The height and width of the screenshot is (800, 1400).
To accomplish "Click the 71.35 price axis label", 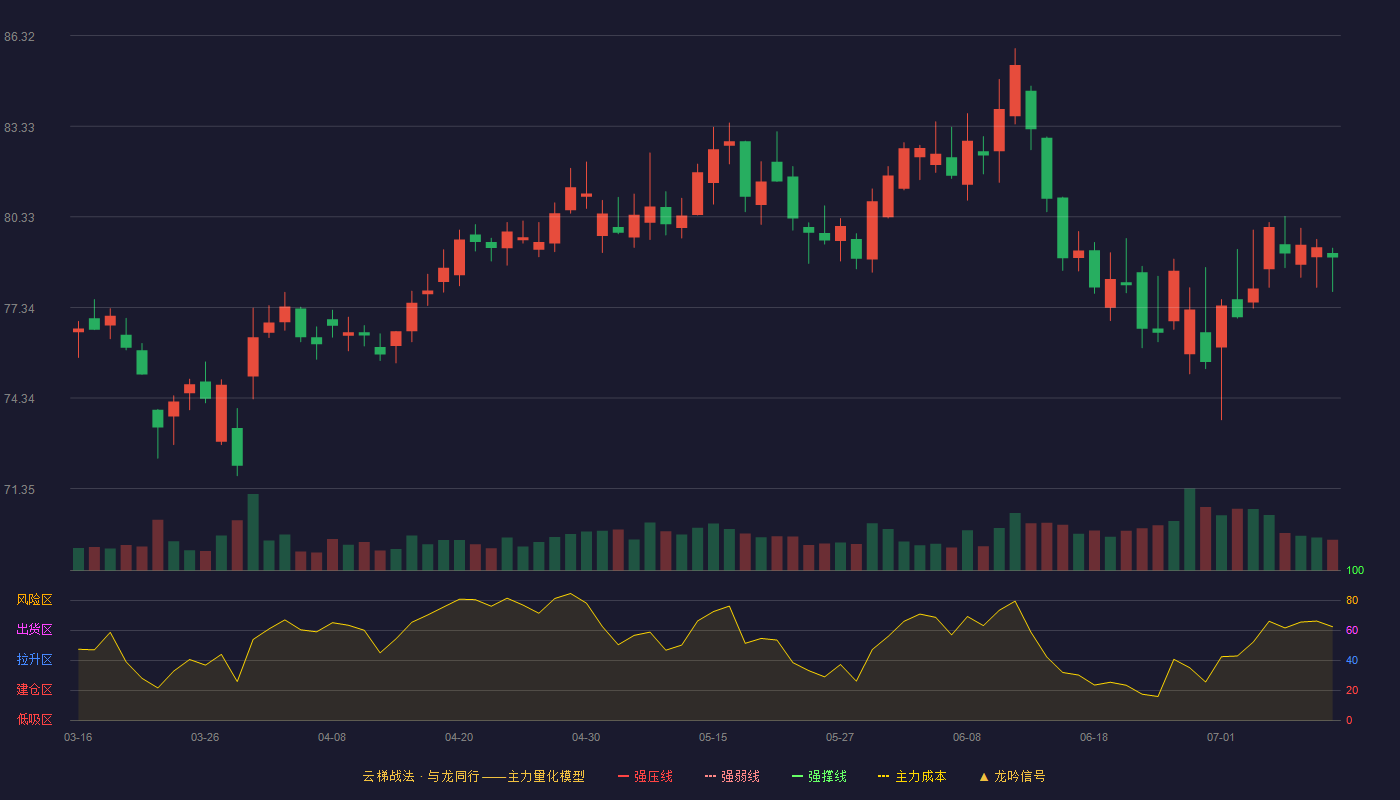I will coord(19,490).
